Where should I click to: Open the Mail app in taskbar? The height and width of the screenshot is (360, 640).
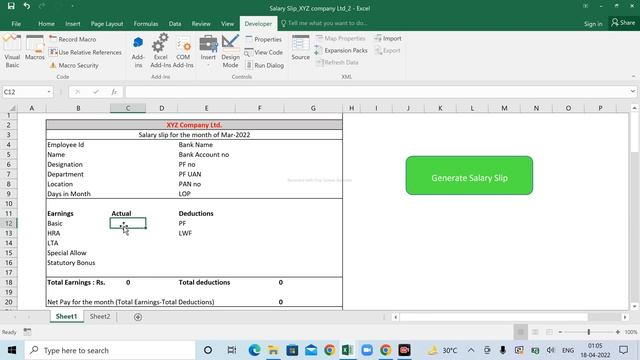pos(311,350)
